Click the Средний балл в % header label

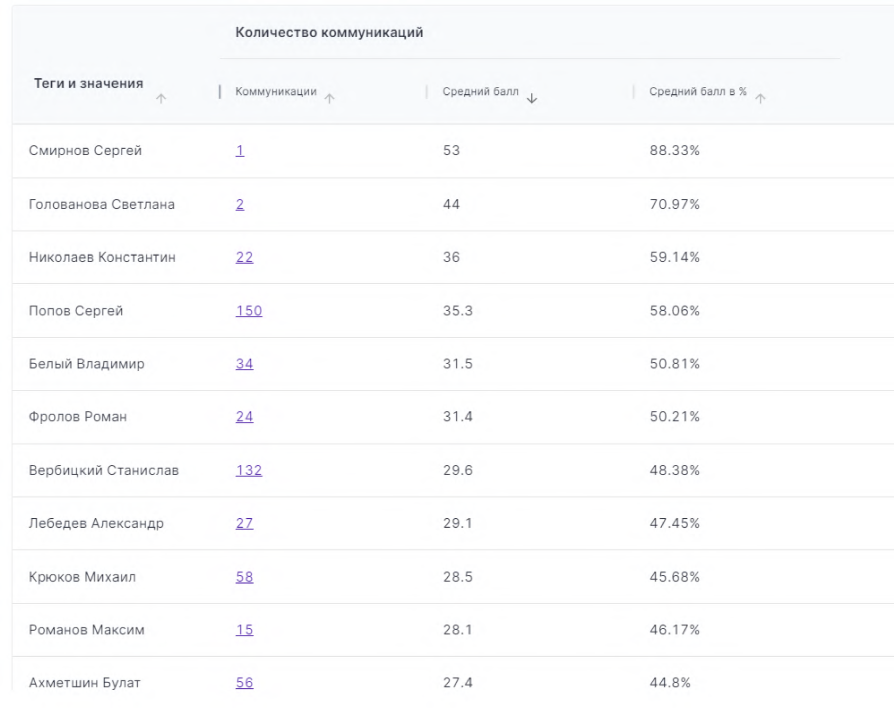pyautogui.click(x=698, y=93)
